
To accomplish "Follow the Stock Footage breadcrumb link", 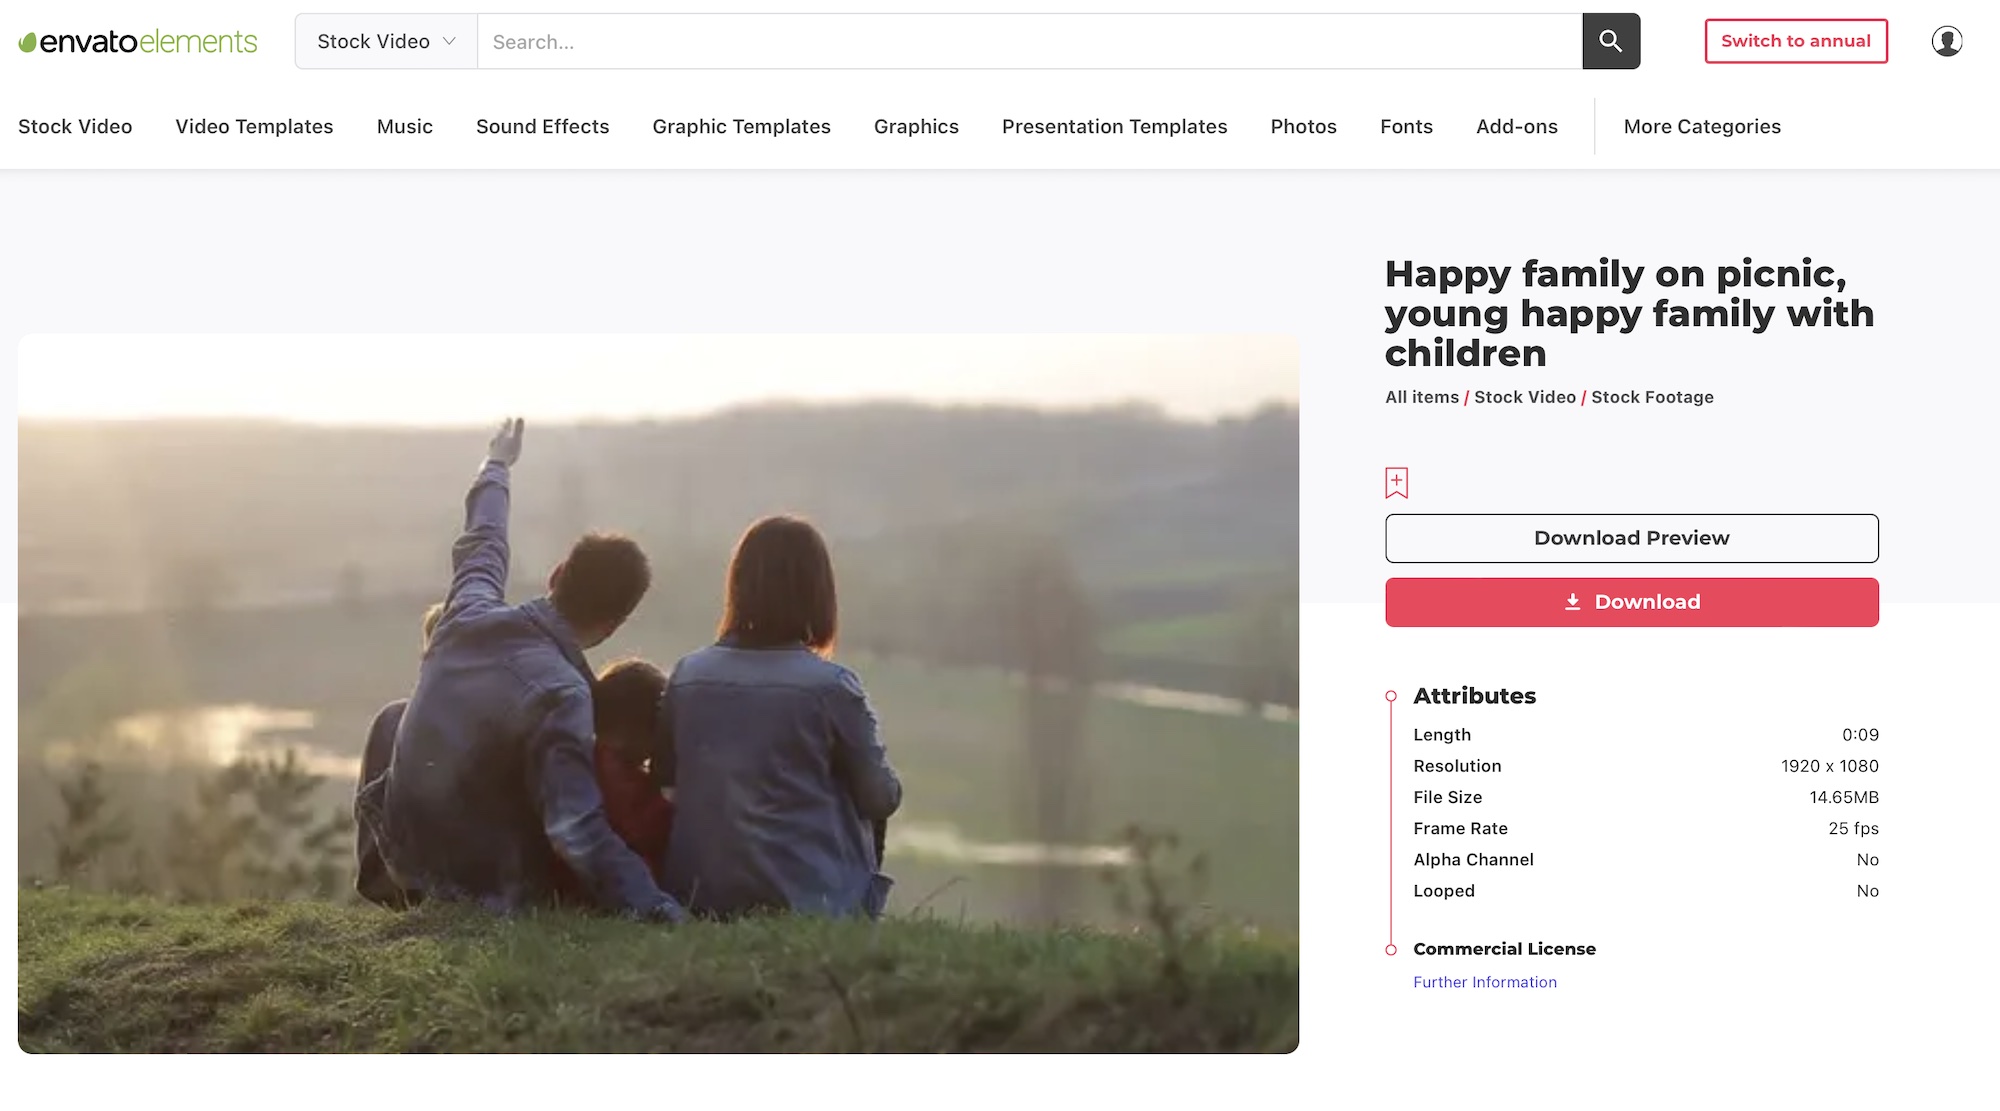I will coord(1651,397).
